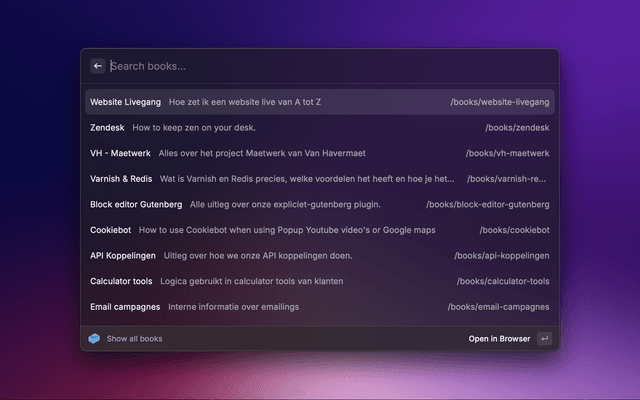Choose the Email campagnes book
The width and height of the screenshot is (640, 400).
tap(124, 307)
